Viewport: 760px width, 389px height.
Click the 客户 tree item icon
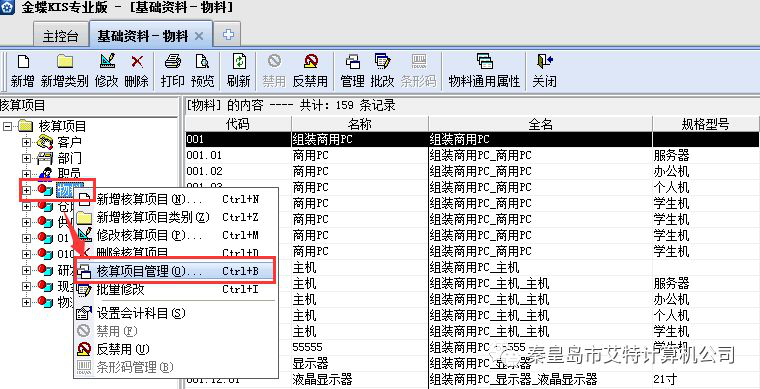pyautogui.click(x=45, y=142)
